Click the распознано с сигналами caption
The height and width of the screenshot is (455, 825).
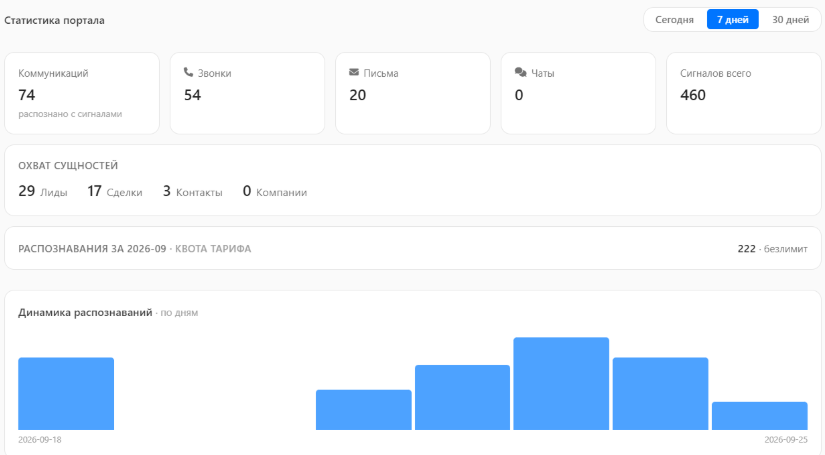(x=70, y=114)
